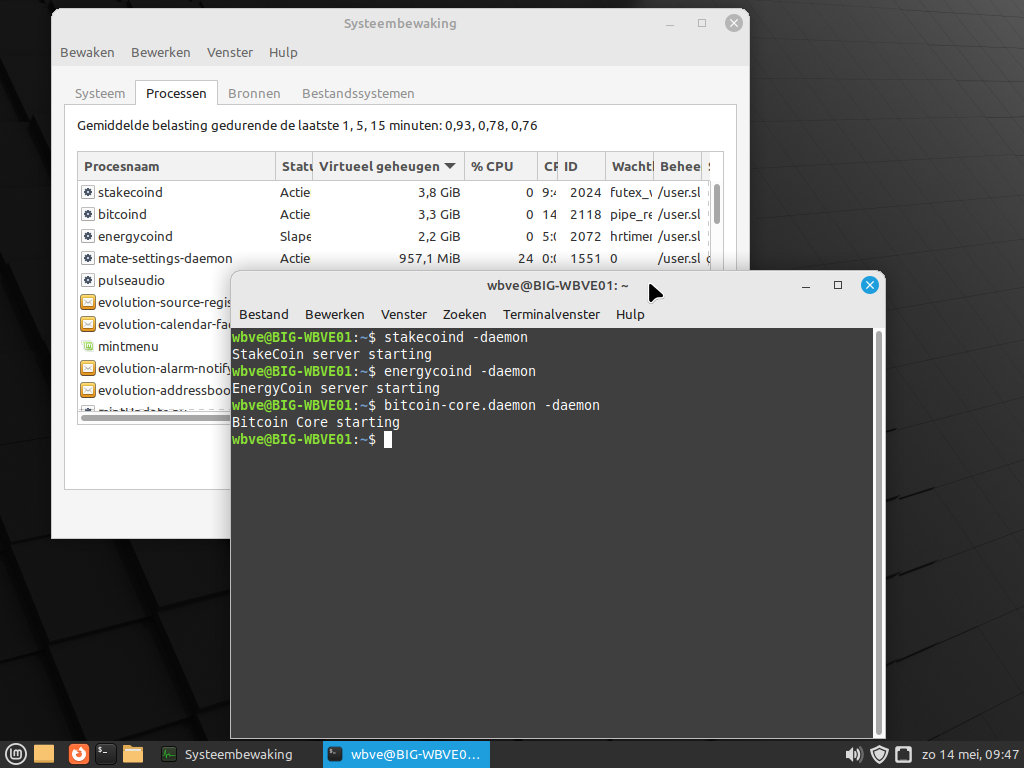Sort processes by the Wachtkanaal column header
The height and width of the screenshot is (768, 1024).
click(x=630, y=167)
